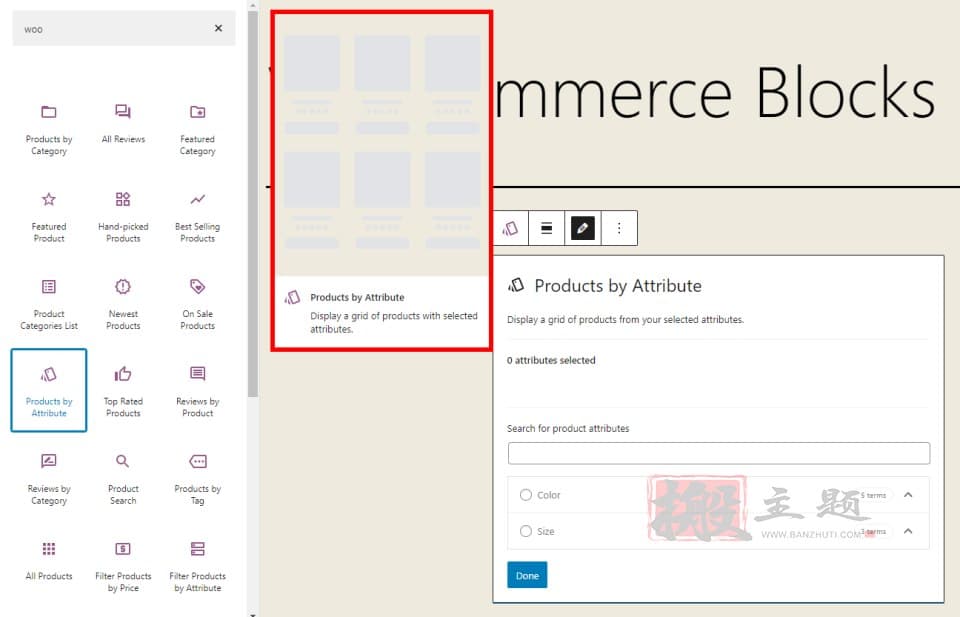
Task: Open the alignment option in block toolbar
Action: click(x=547, y=228)
